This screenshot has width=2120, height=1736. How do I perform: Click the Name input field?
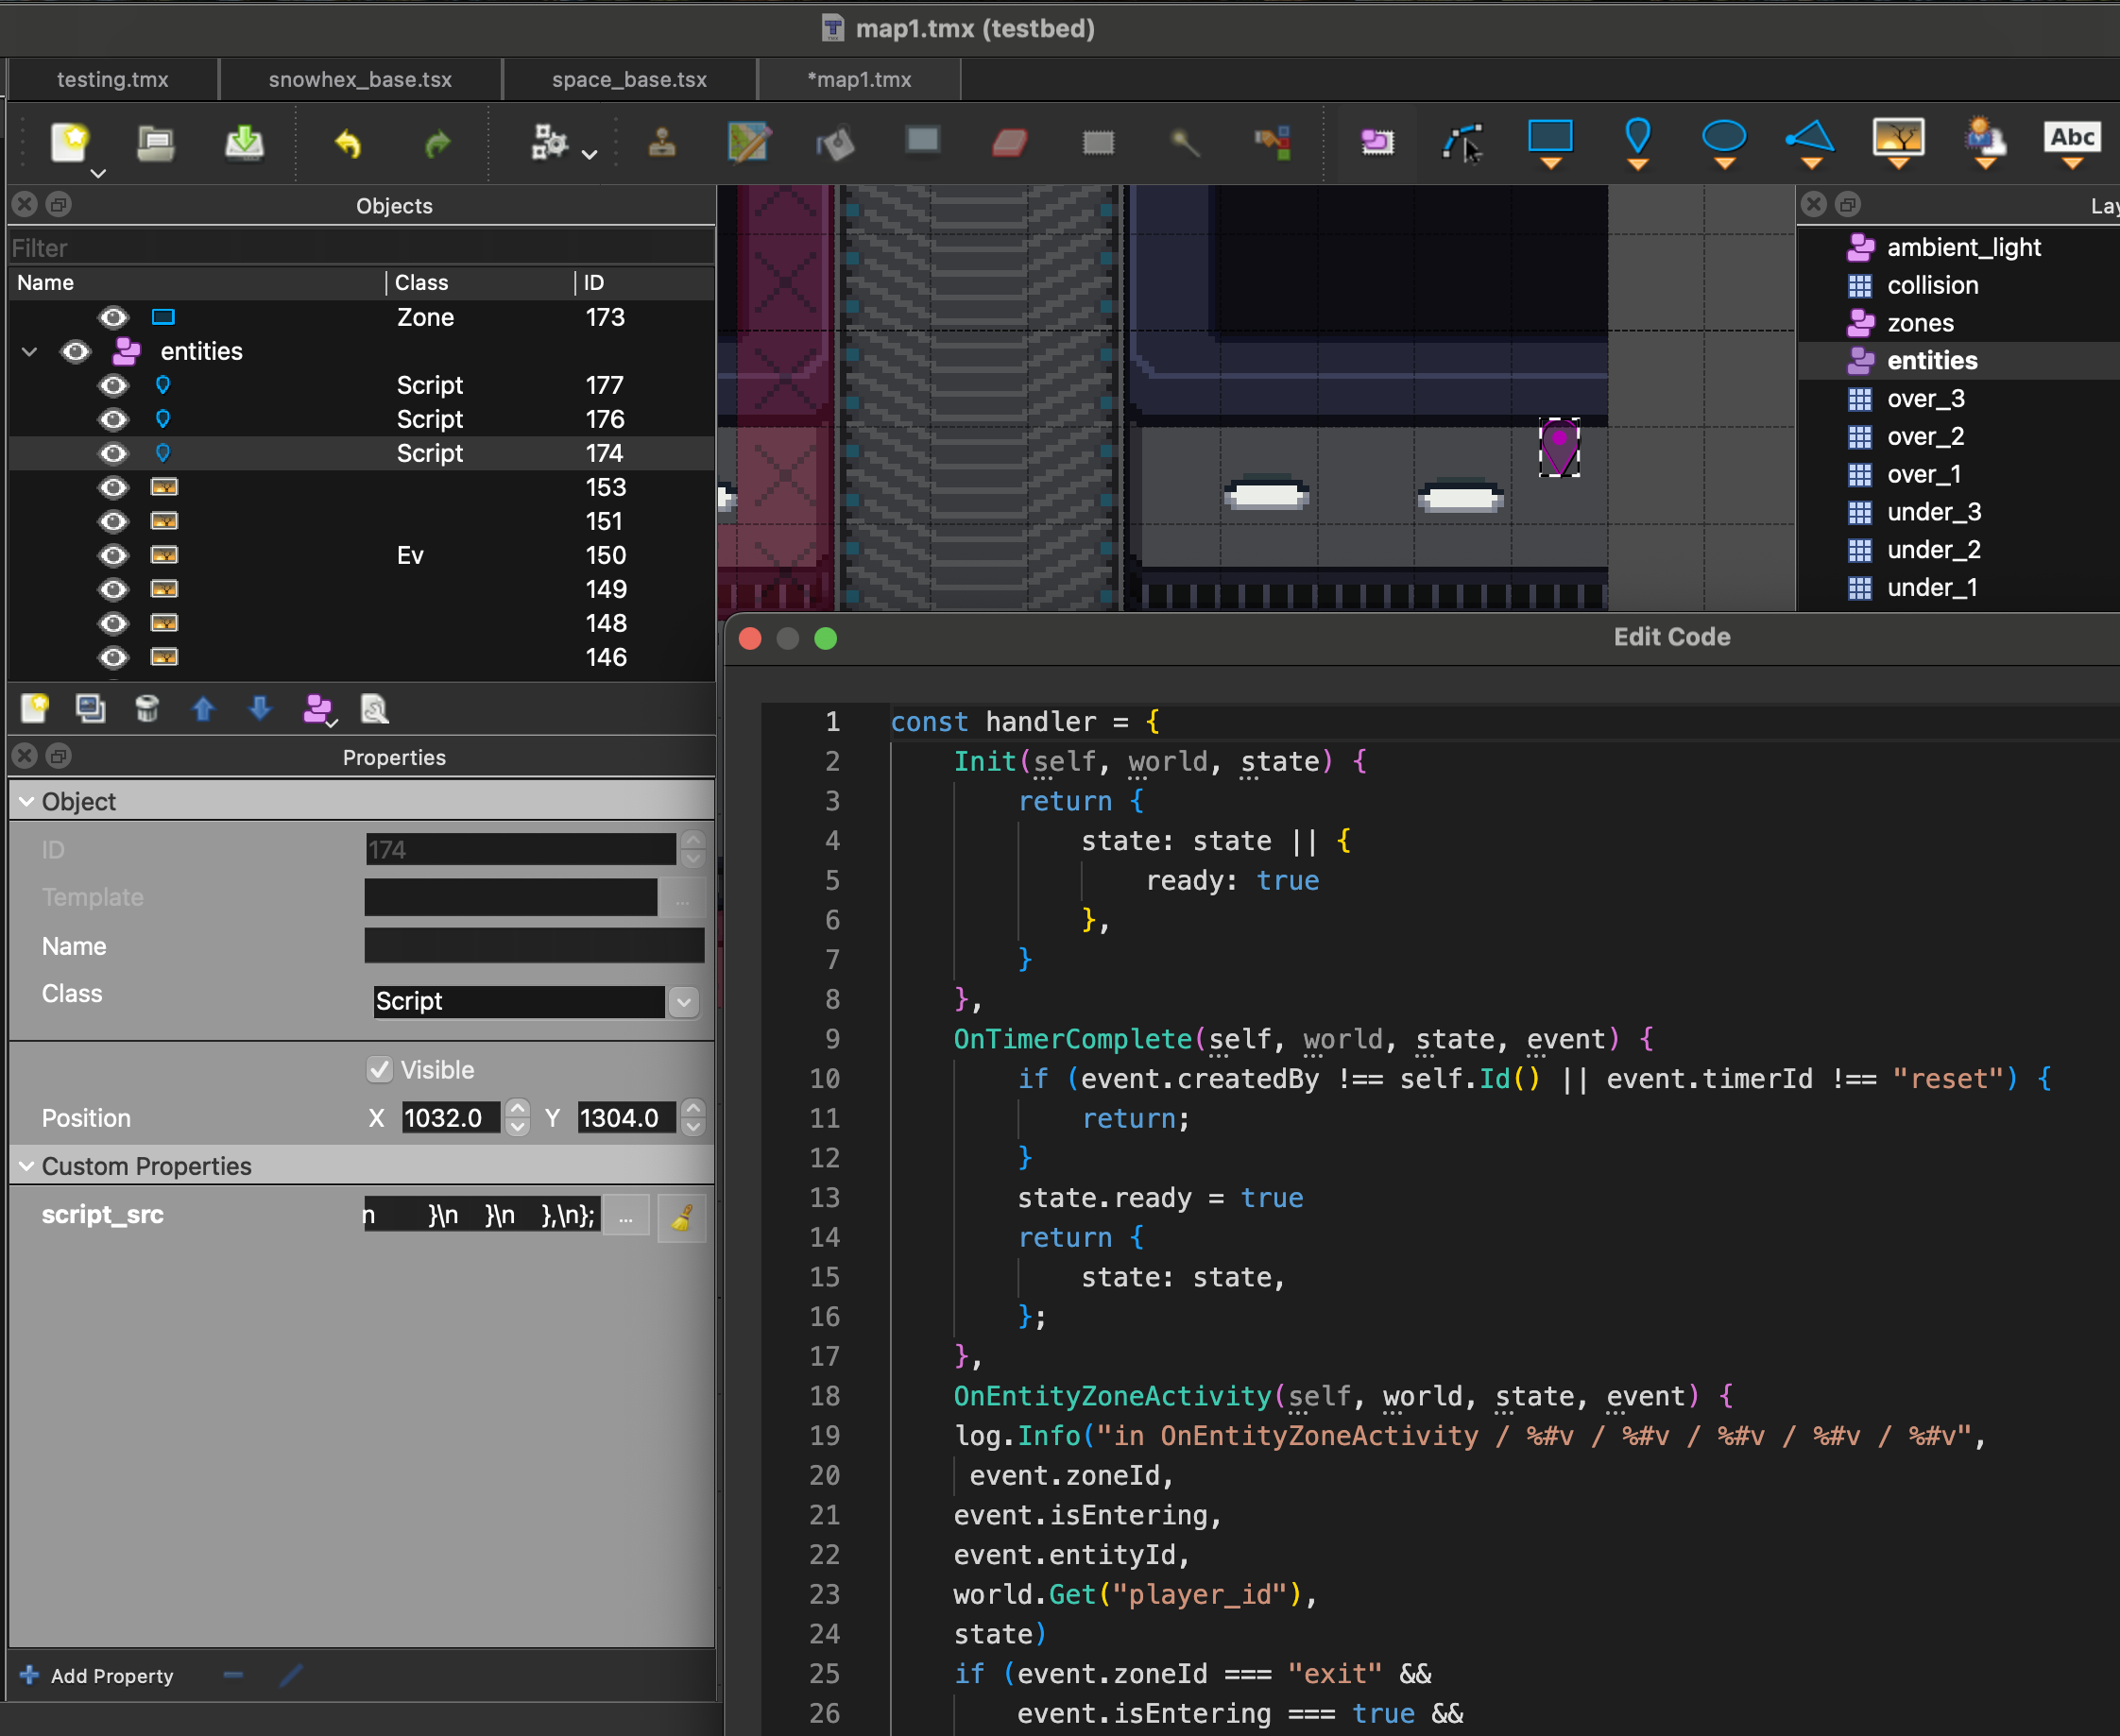[534, 945]
